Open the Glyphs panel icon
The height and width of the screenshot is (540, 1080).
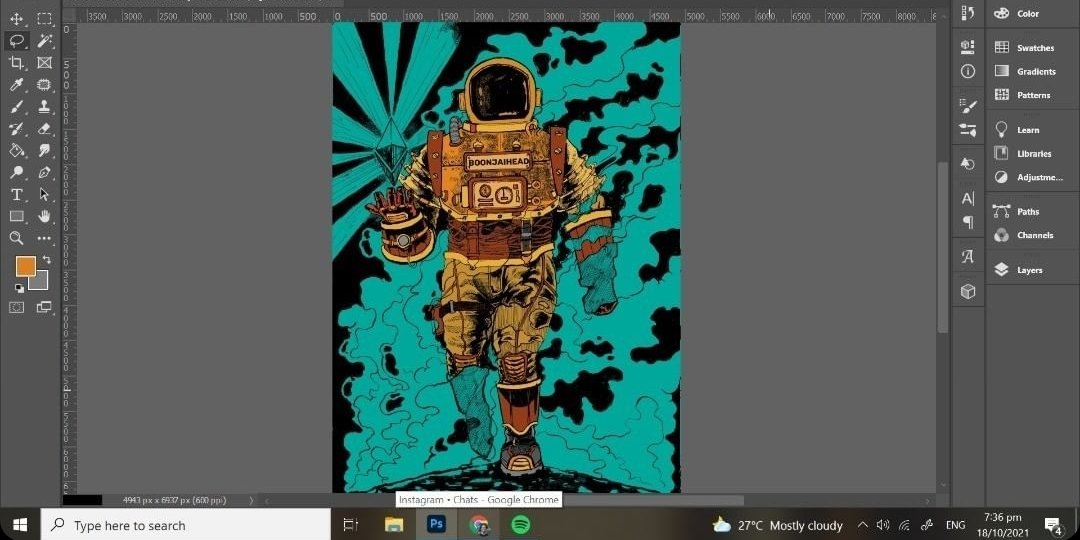968,257
